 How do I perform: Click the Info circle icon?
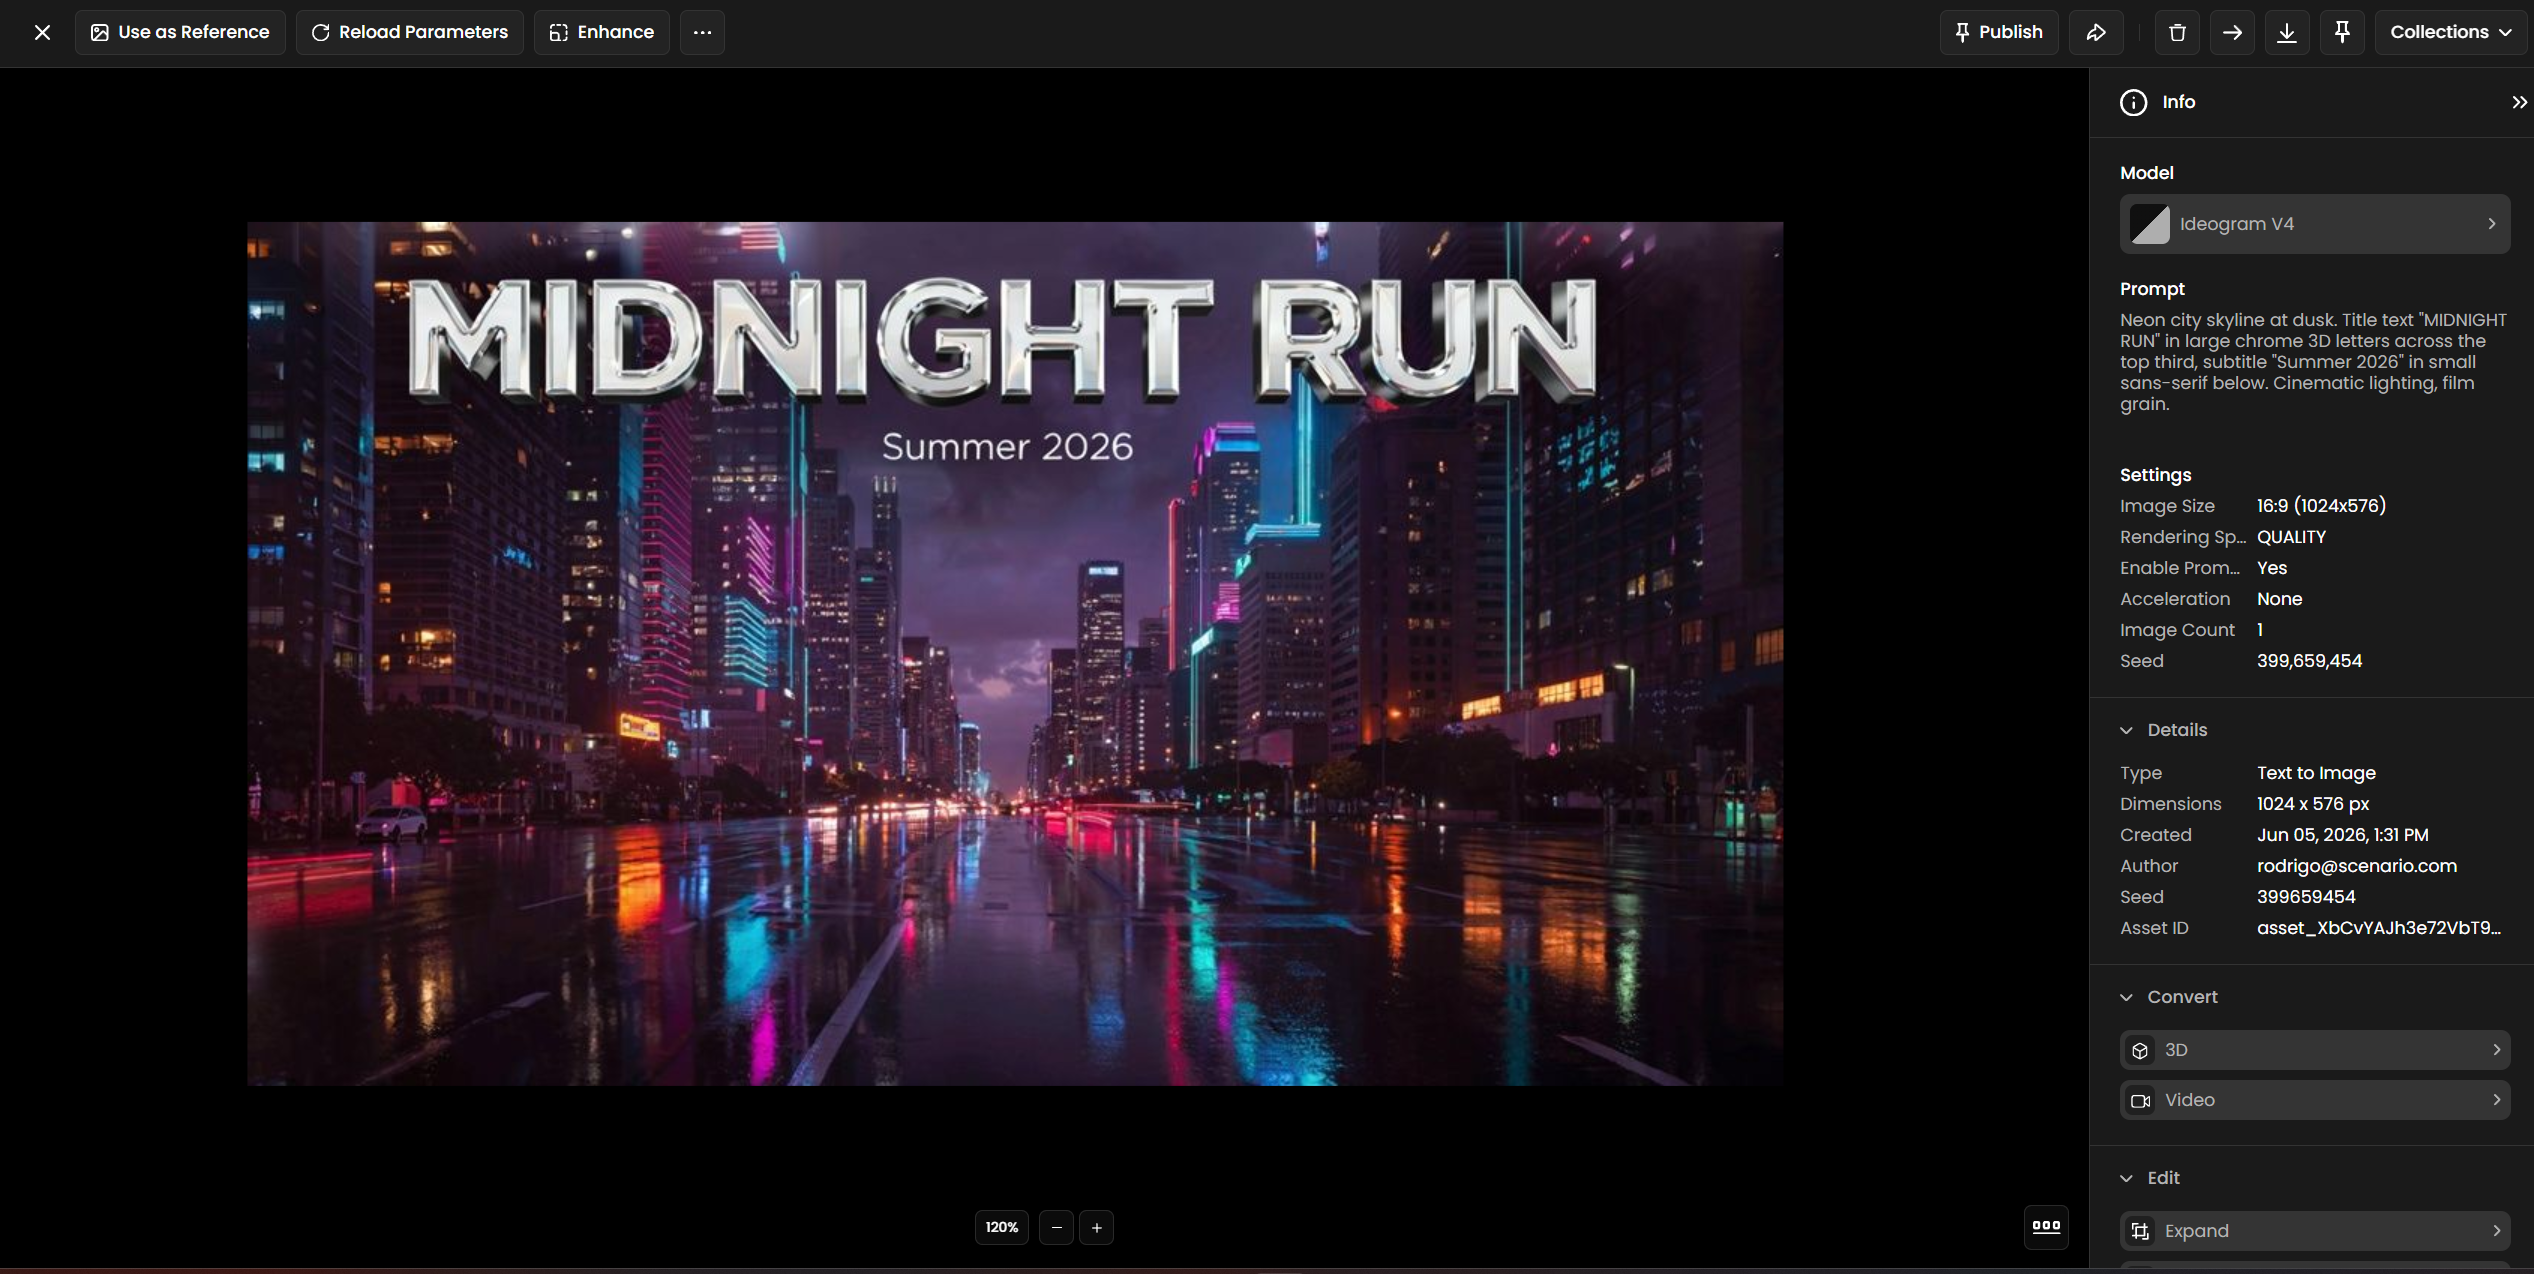coord(2133,102)
